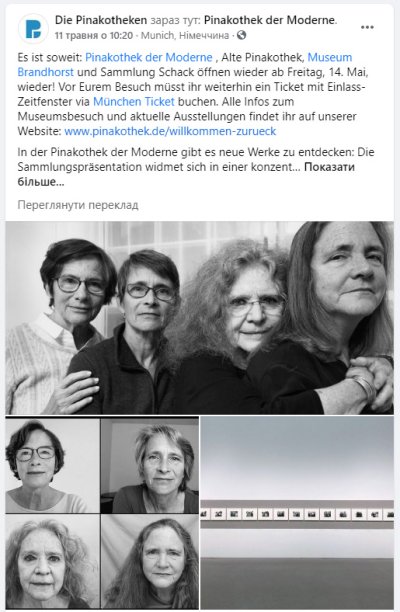This screenshot has height=612, width=400.
Task: Open the Munich, Німеччина location link
Action: point(185,36)
